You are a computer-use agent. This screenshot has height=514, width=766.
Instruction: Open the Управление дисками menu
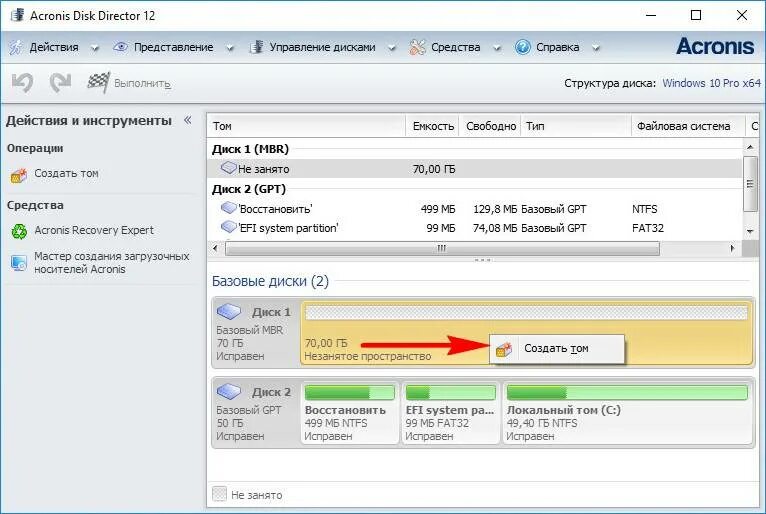[x=322, y=47]
